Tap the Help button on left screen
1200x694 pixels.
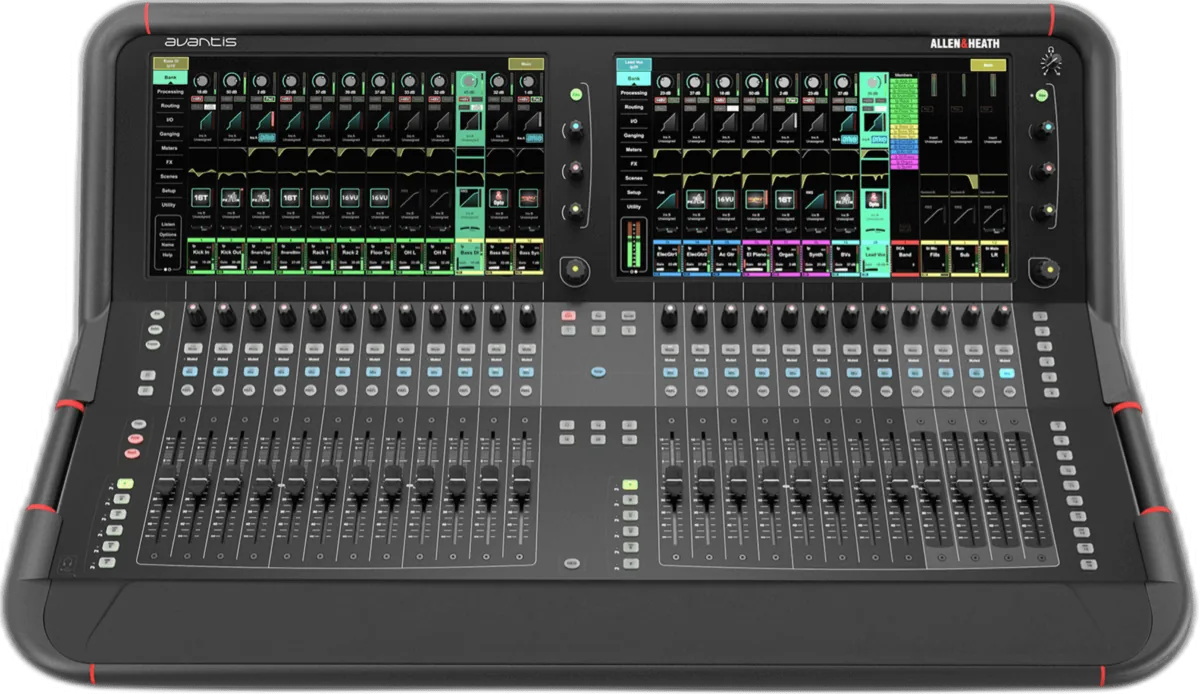(x=169, y=256)
